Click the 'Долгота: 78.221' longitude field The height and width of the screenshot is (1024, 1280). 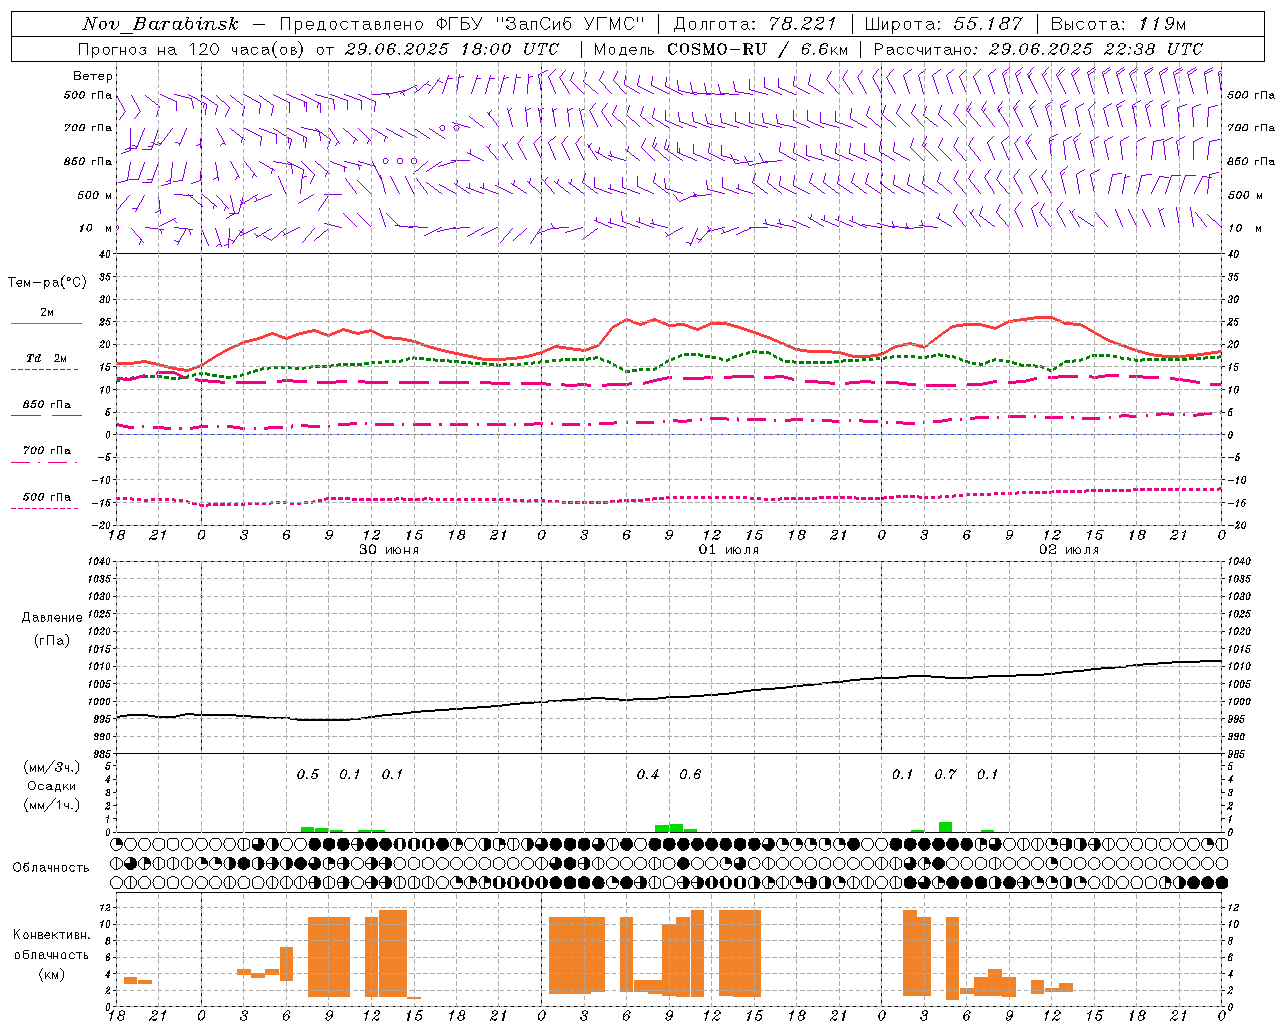(x=755, y=24)
